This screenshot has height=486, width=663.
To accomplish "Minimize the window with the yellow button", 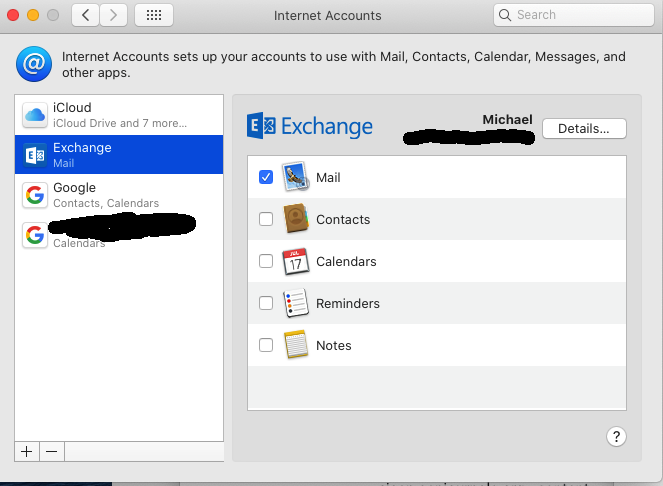I will (33, 15).
